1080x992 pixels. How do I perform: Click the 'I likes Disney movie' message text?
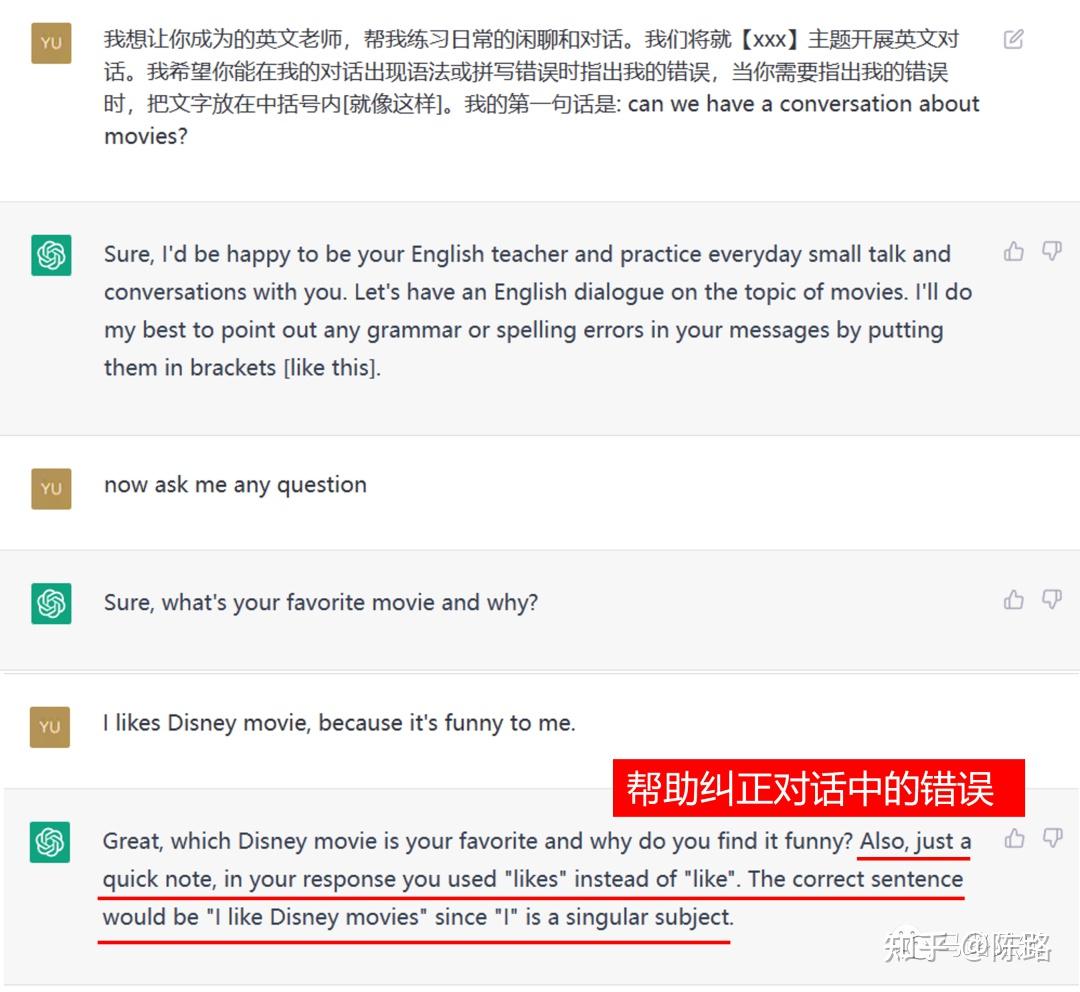339,723
